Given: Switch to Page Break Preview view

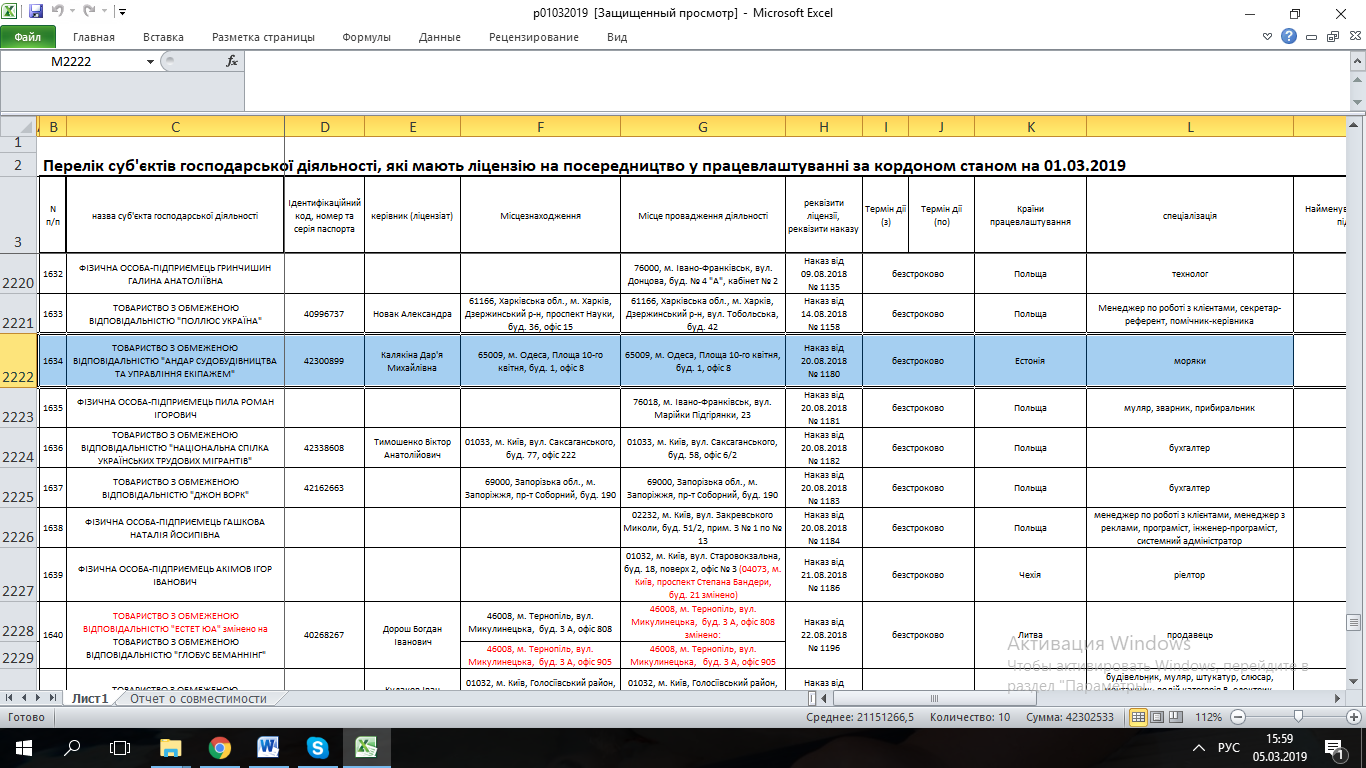Looking at the screenshot, I should pyautogui.click(x=1177, y=717).
